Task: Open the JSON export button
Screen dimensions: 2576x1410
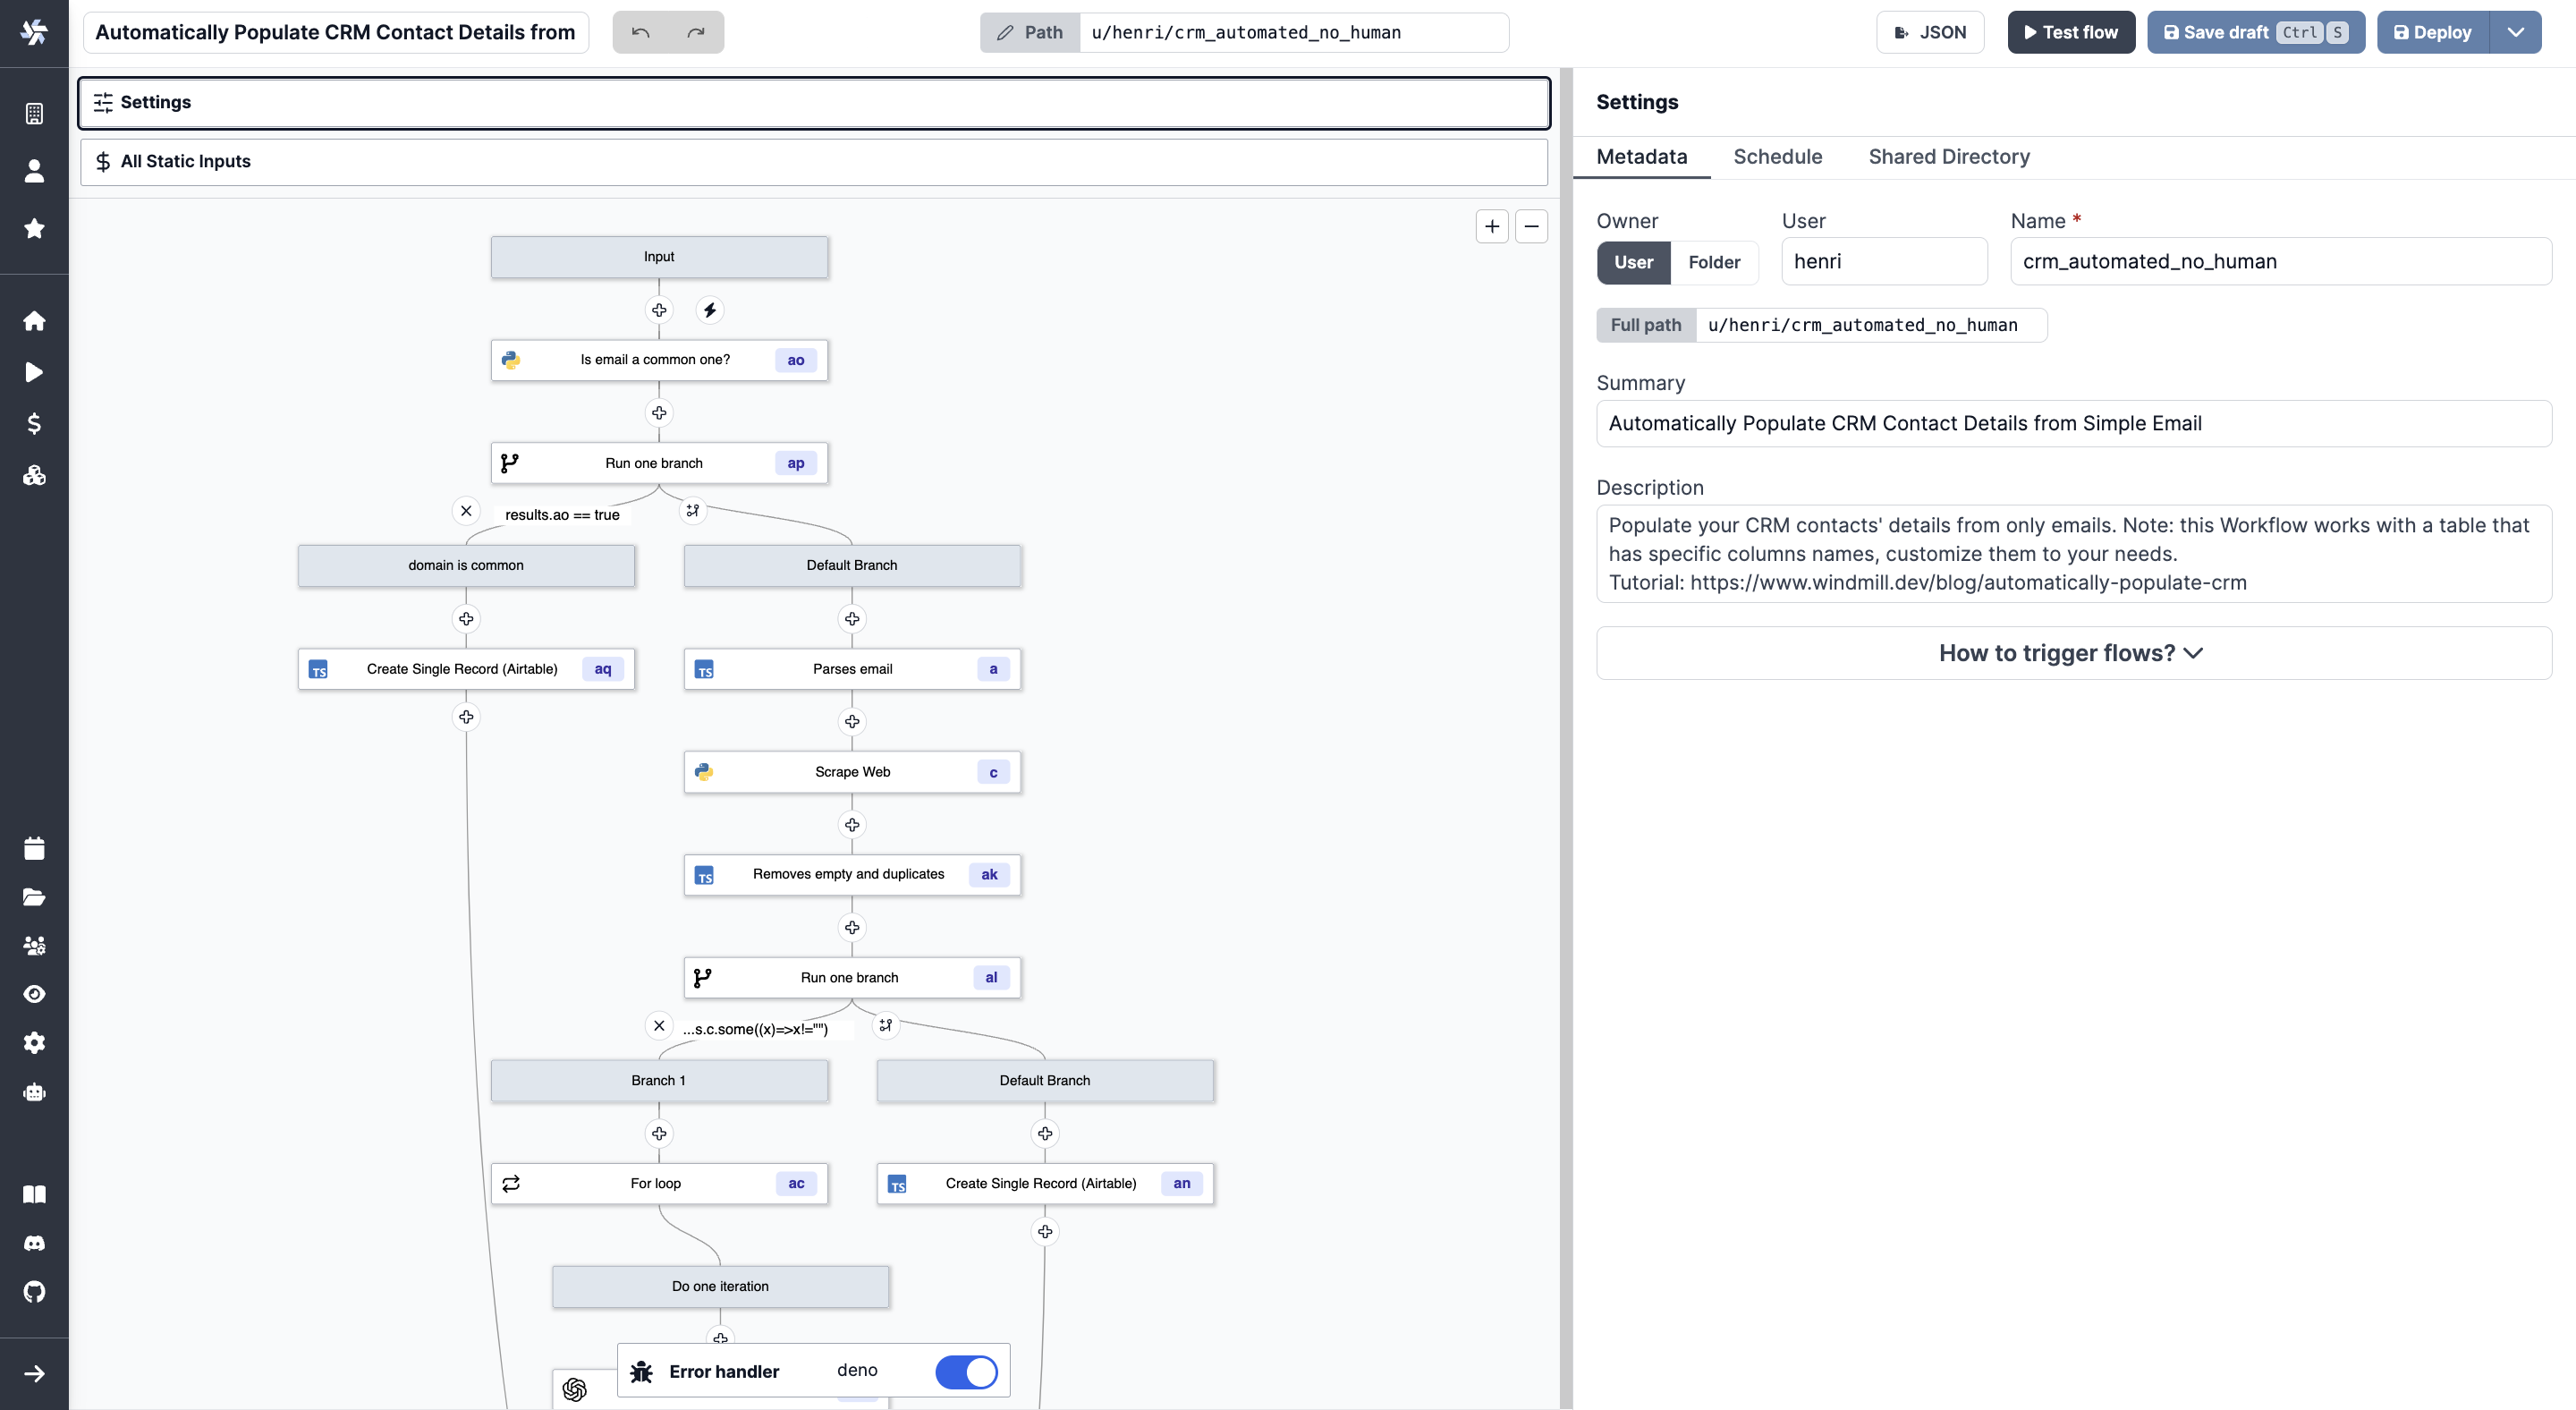Action: (x=1930, y=32)
